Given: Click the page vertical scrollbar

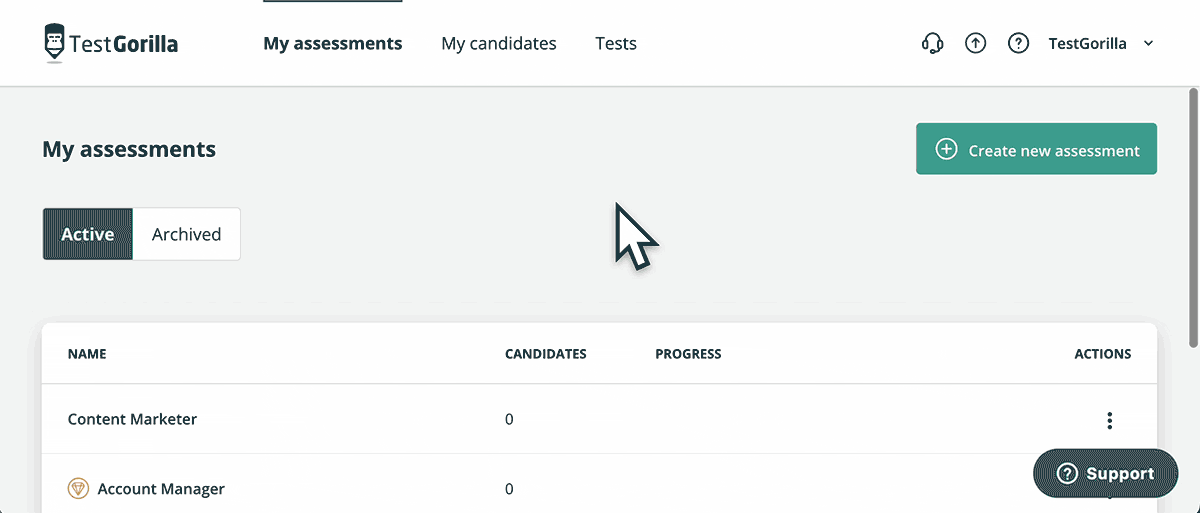Looking at the screenshot, I should coord(1193,218).
